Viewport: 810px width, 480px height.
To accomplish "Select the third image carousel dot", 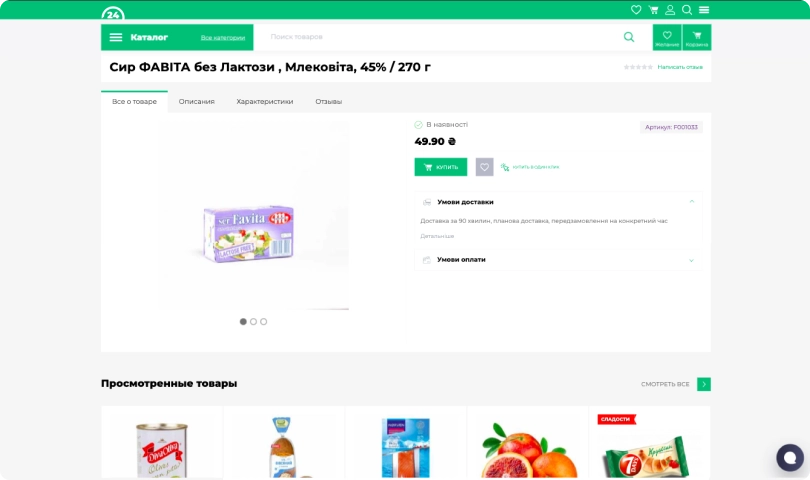I will coord(264,322).
